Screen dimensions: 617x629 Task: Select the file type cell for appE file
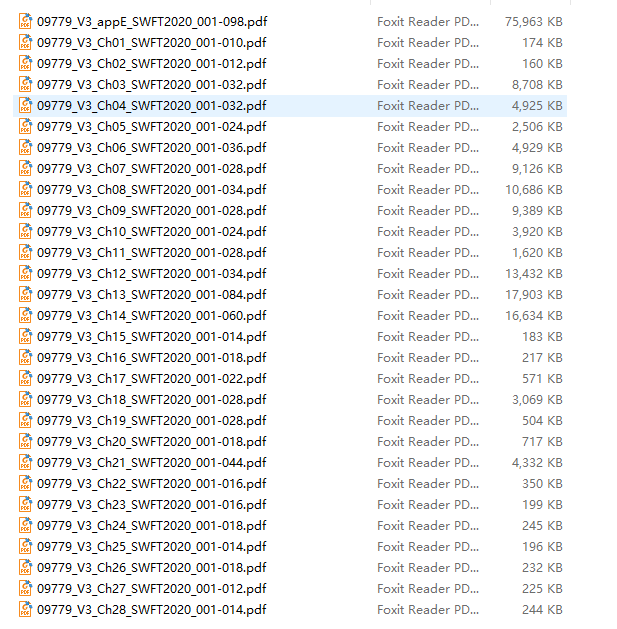pos(428,22)
